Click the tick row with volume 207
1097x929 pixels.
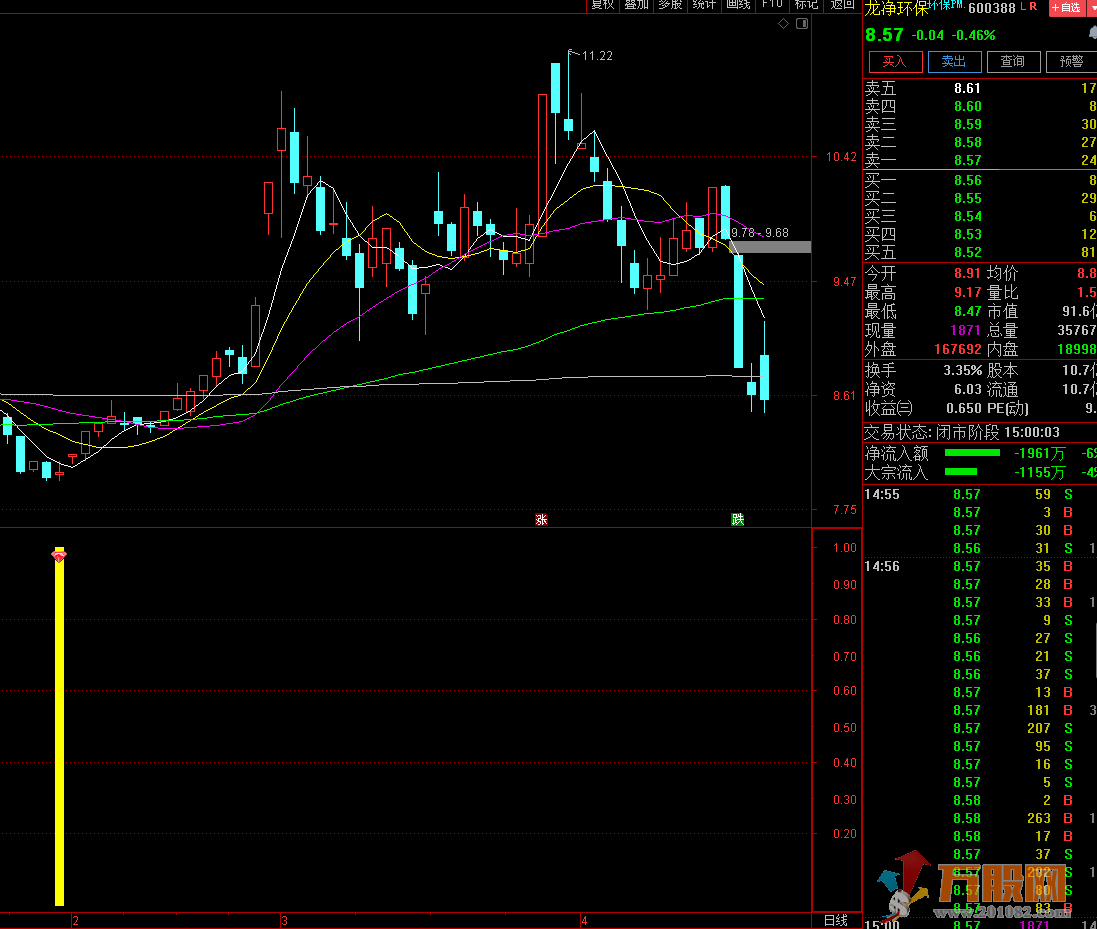click(980, 728)
